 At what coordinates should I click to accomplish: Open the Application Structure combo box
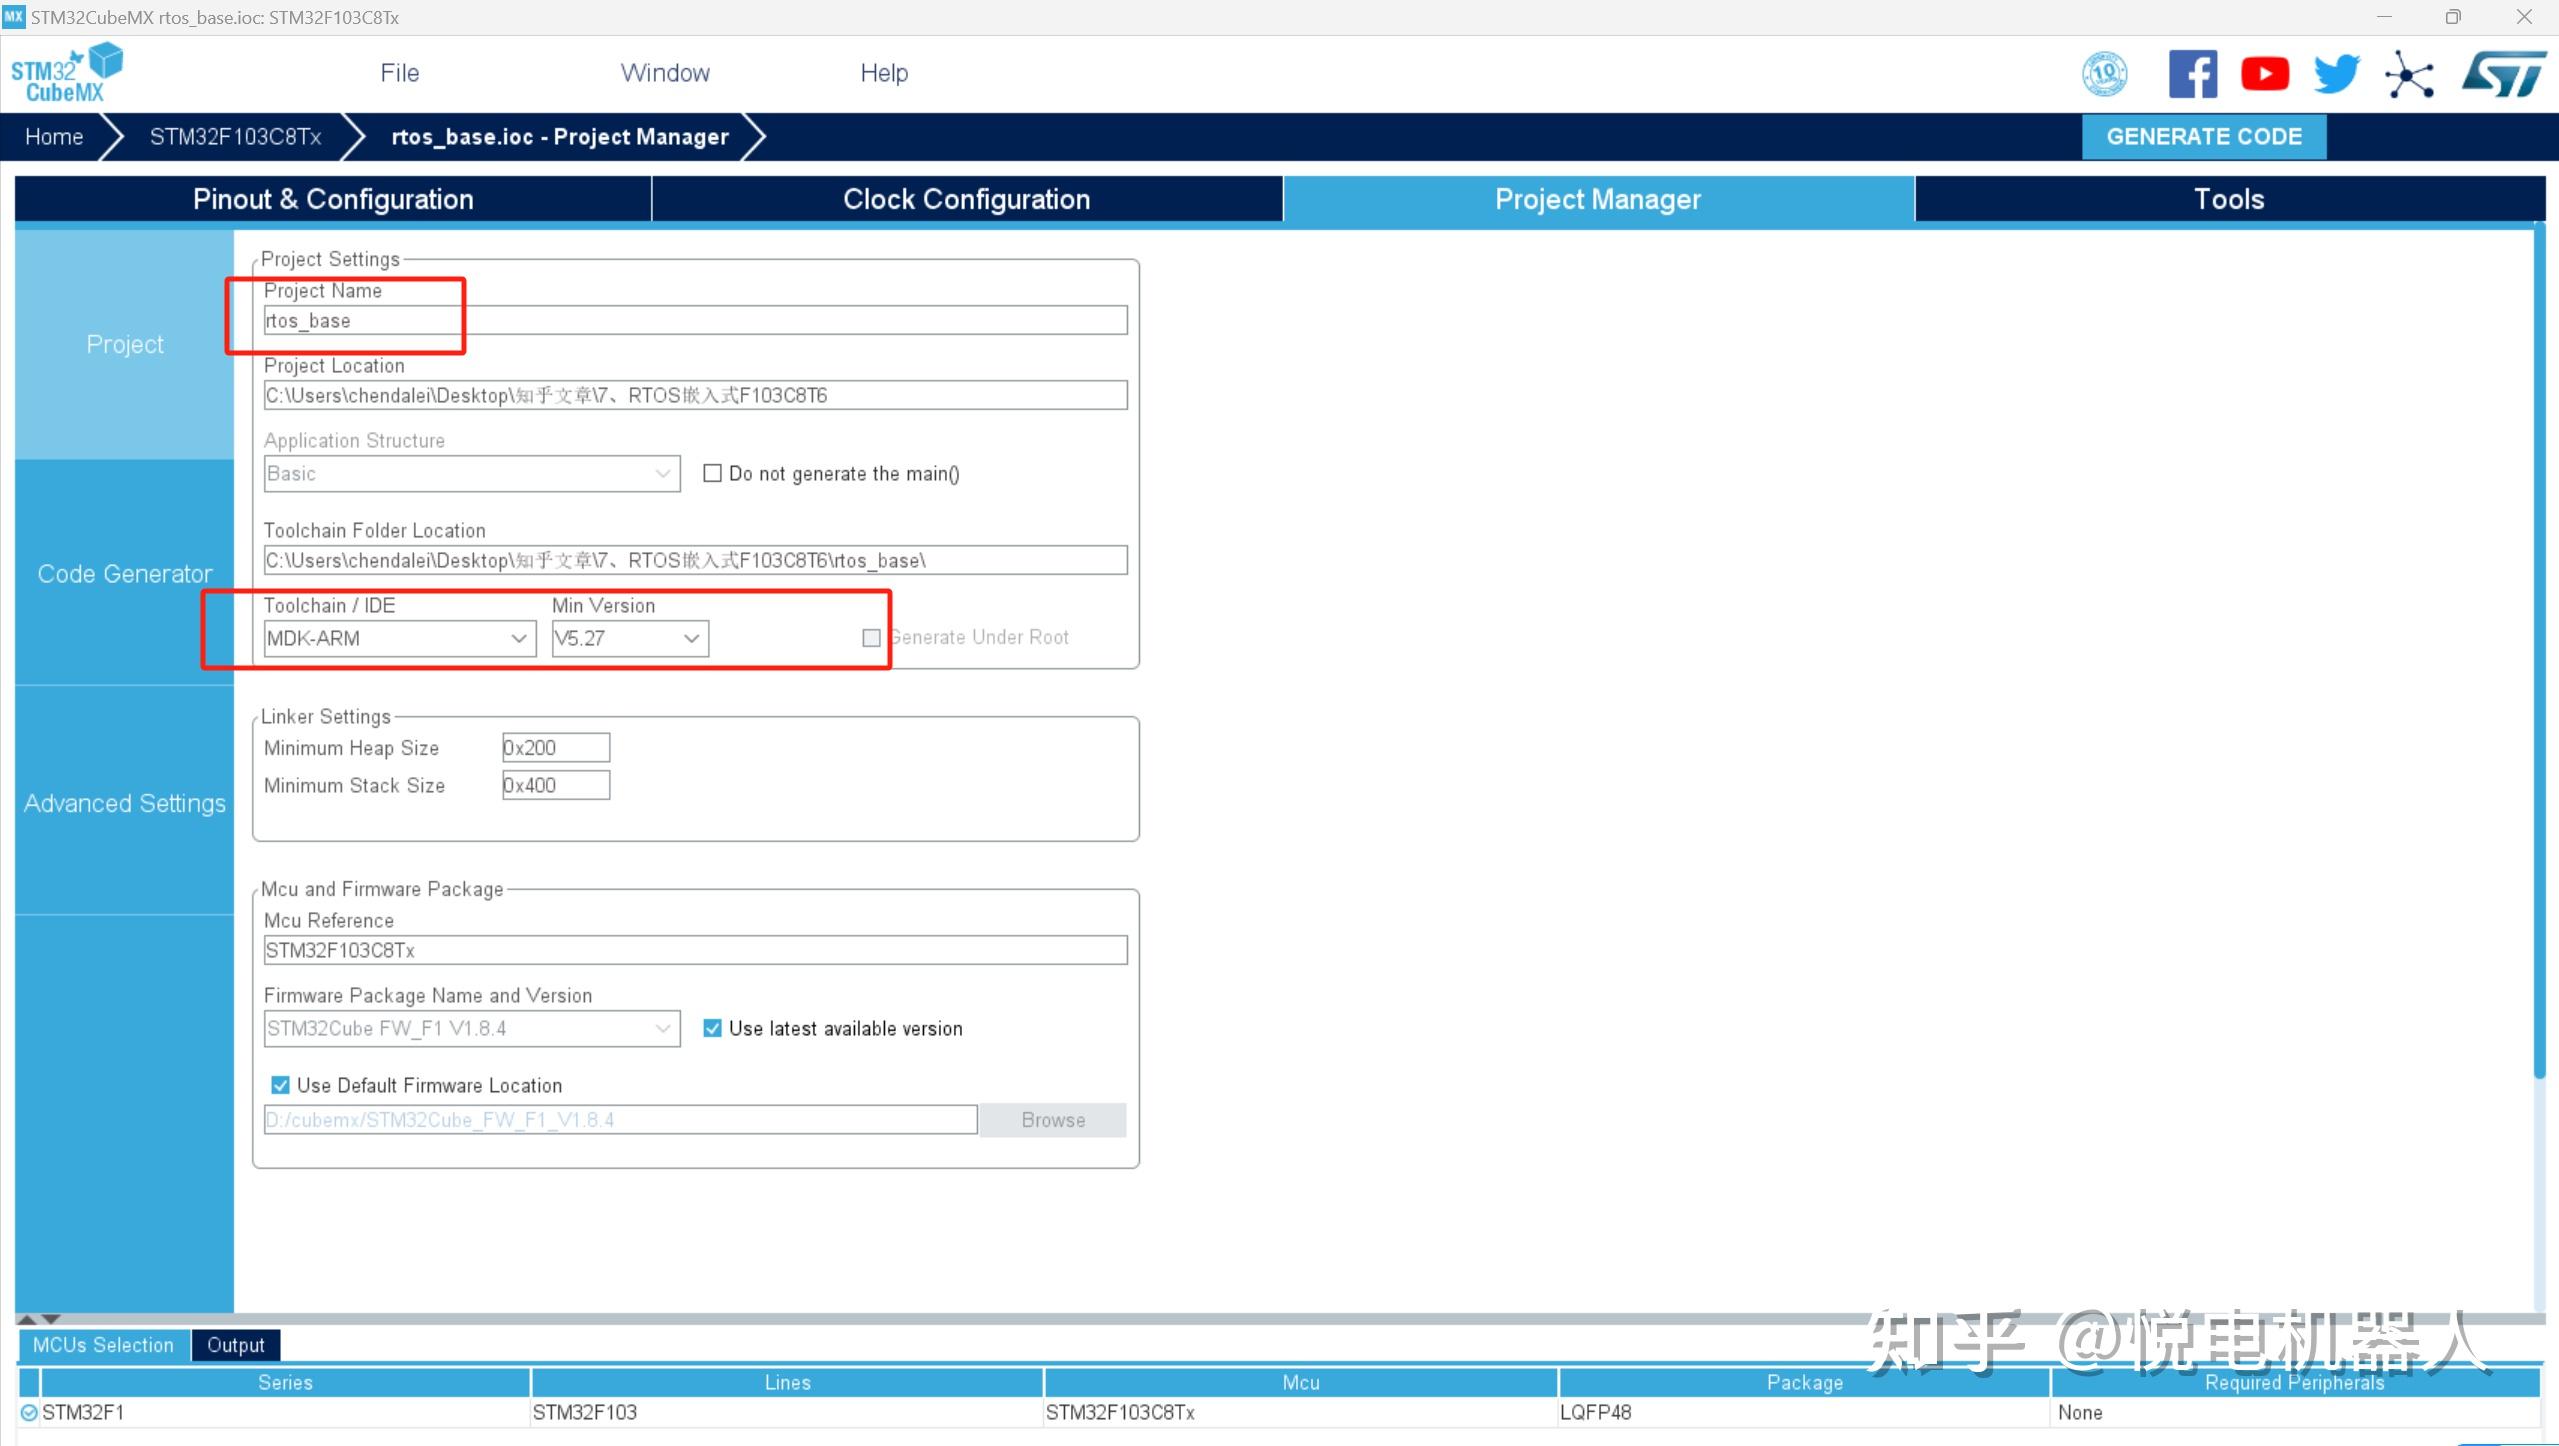pyautogui.click(x=471, y=473)
